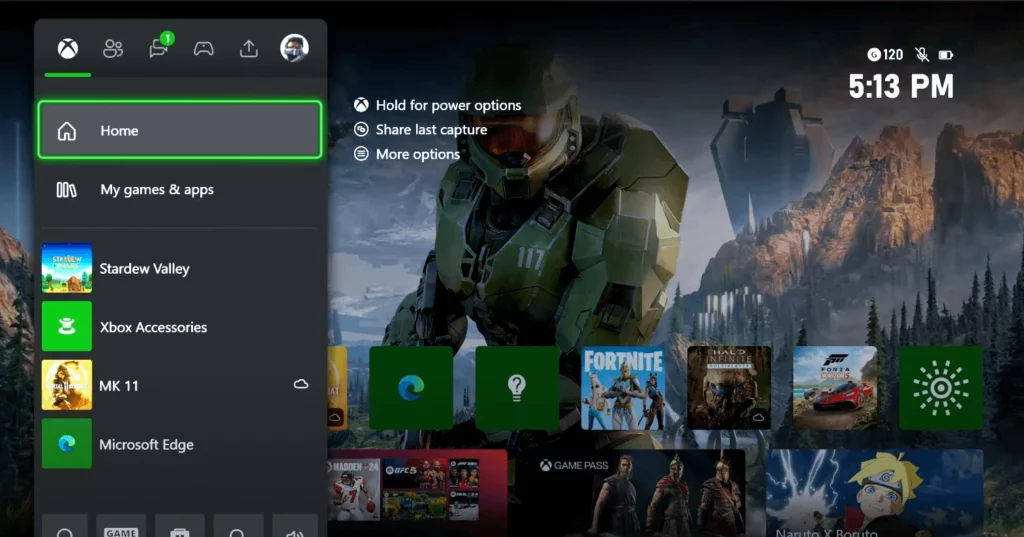
Task: Click More options hint
Action: click(417, 154)
